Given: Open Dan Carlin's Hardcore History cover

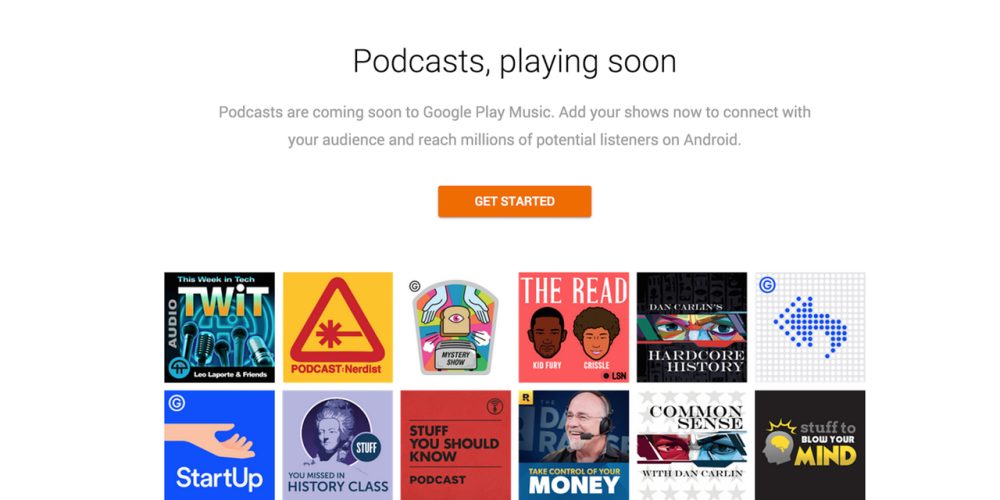Looking at the screenshot, I should point(691,327).
